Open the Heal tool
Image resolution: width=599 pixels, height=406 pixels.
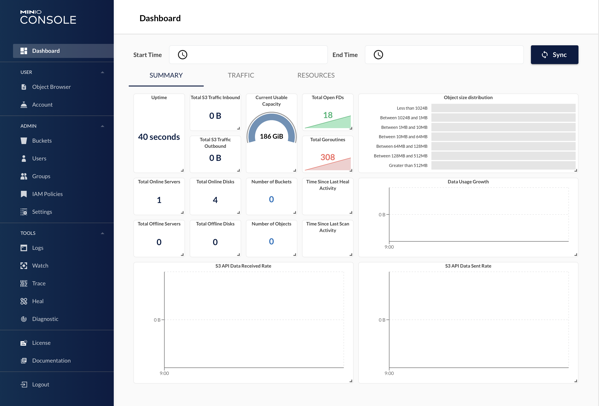(x=37, y=301)
